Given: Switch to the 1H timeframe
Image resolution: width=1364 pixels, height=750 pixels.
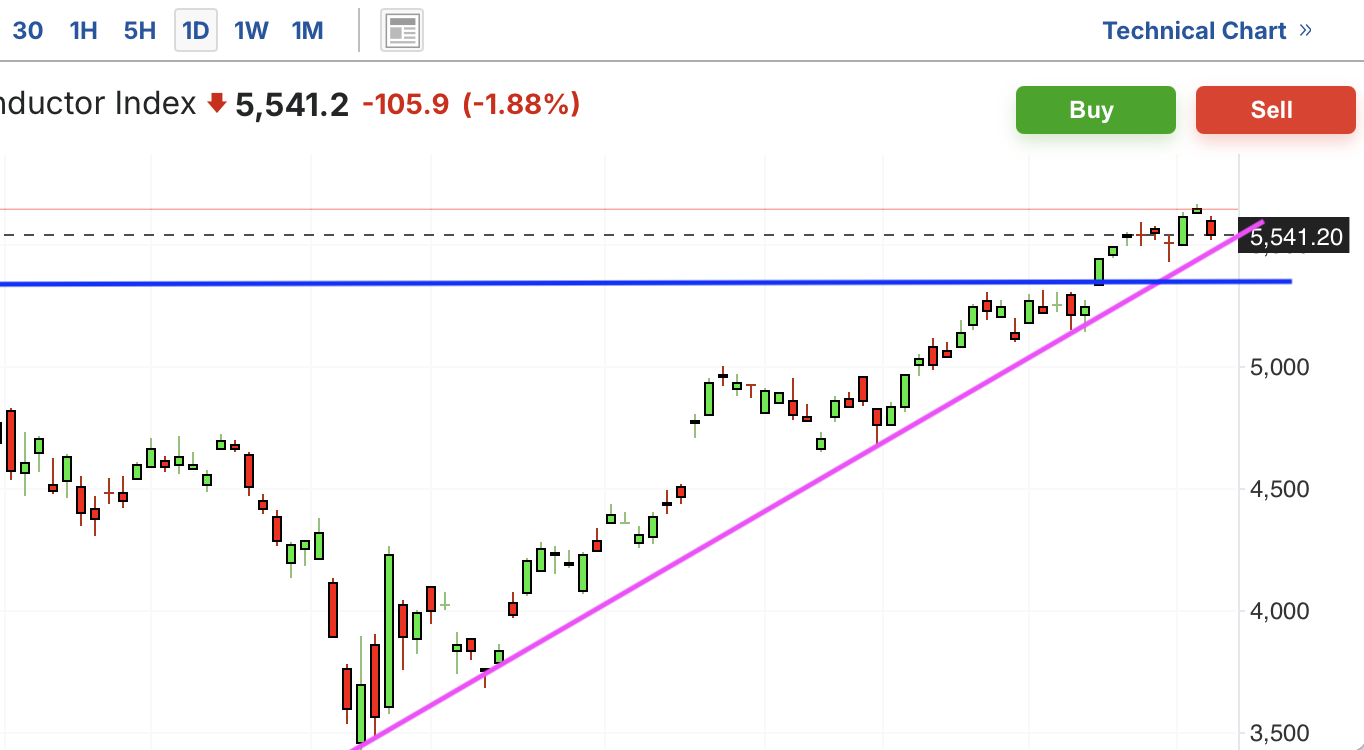Looking at the screenshot, I should [x=83, y=31].
